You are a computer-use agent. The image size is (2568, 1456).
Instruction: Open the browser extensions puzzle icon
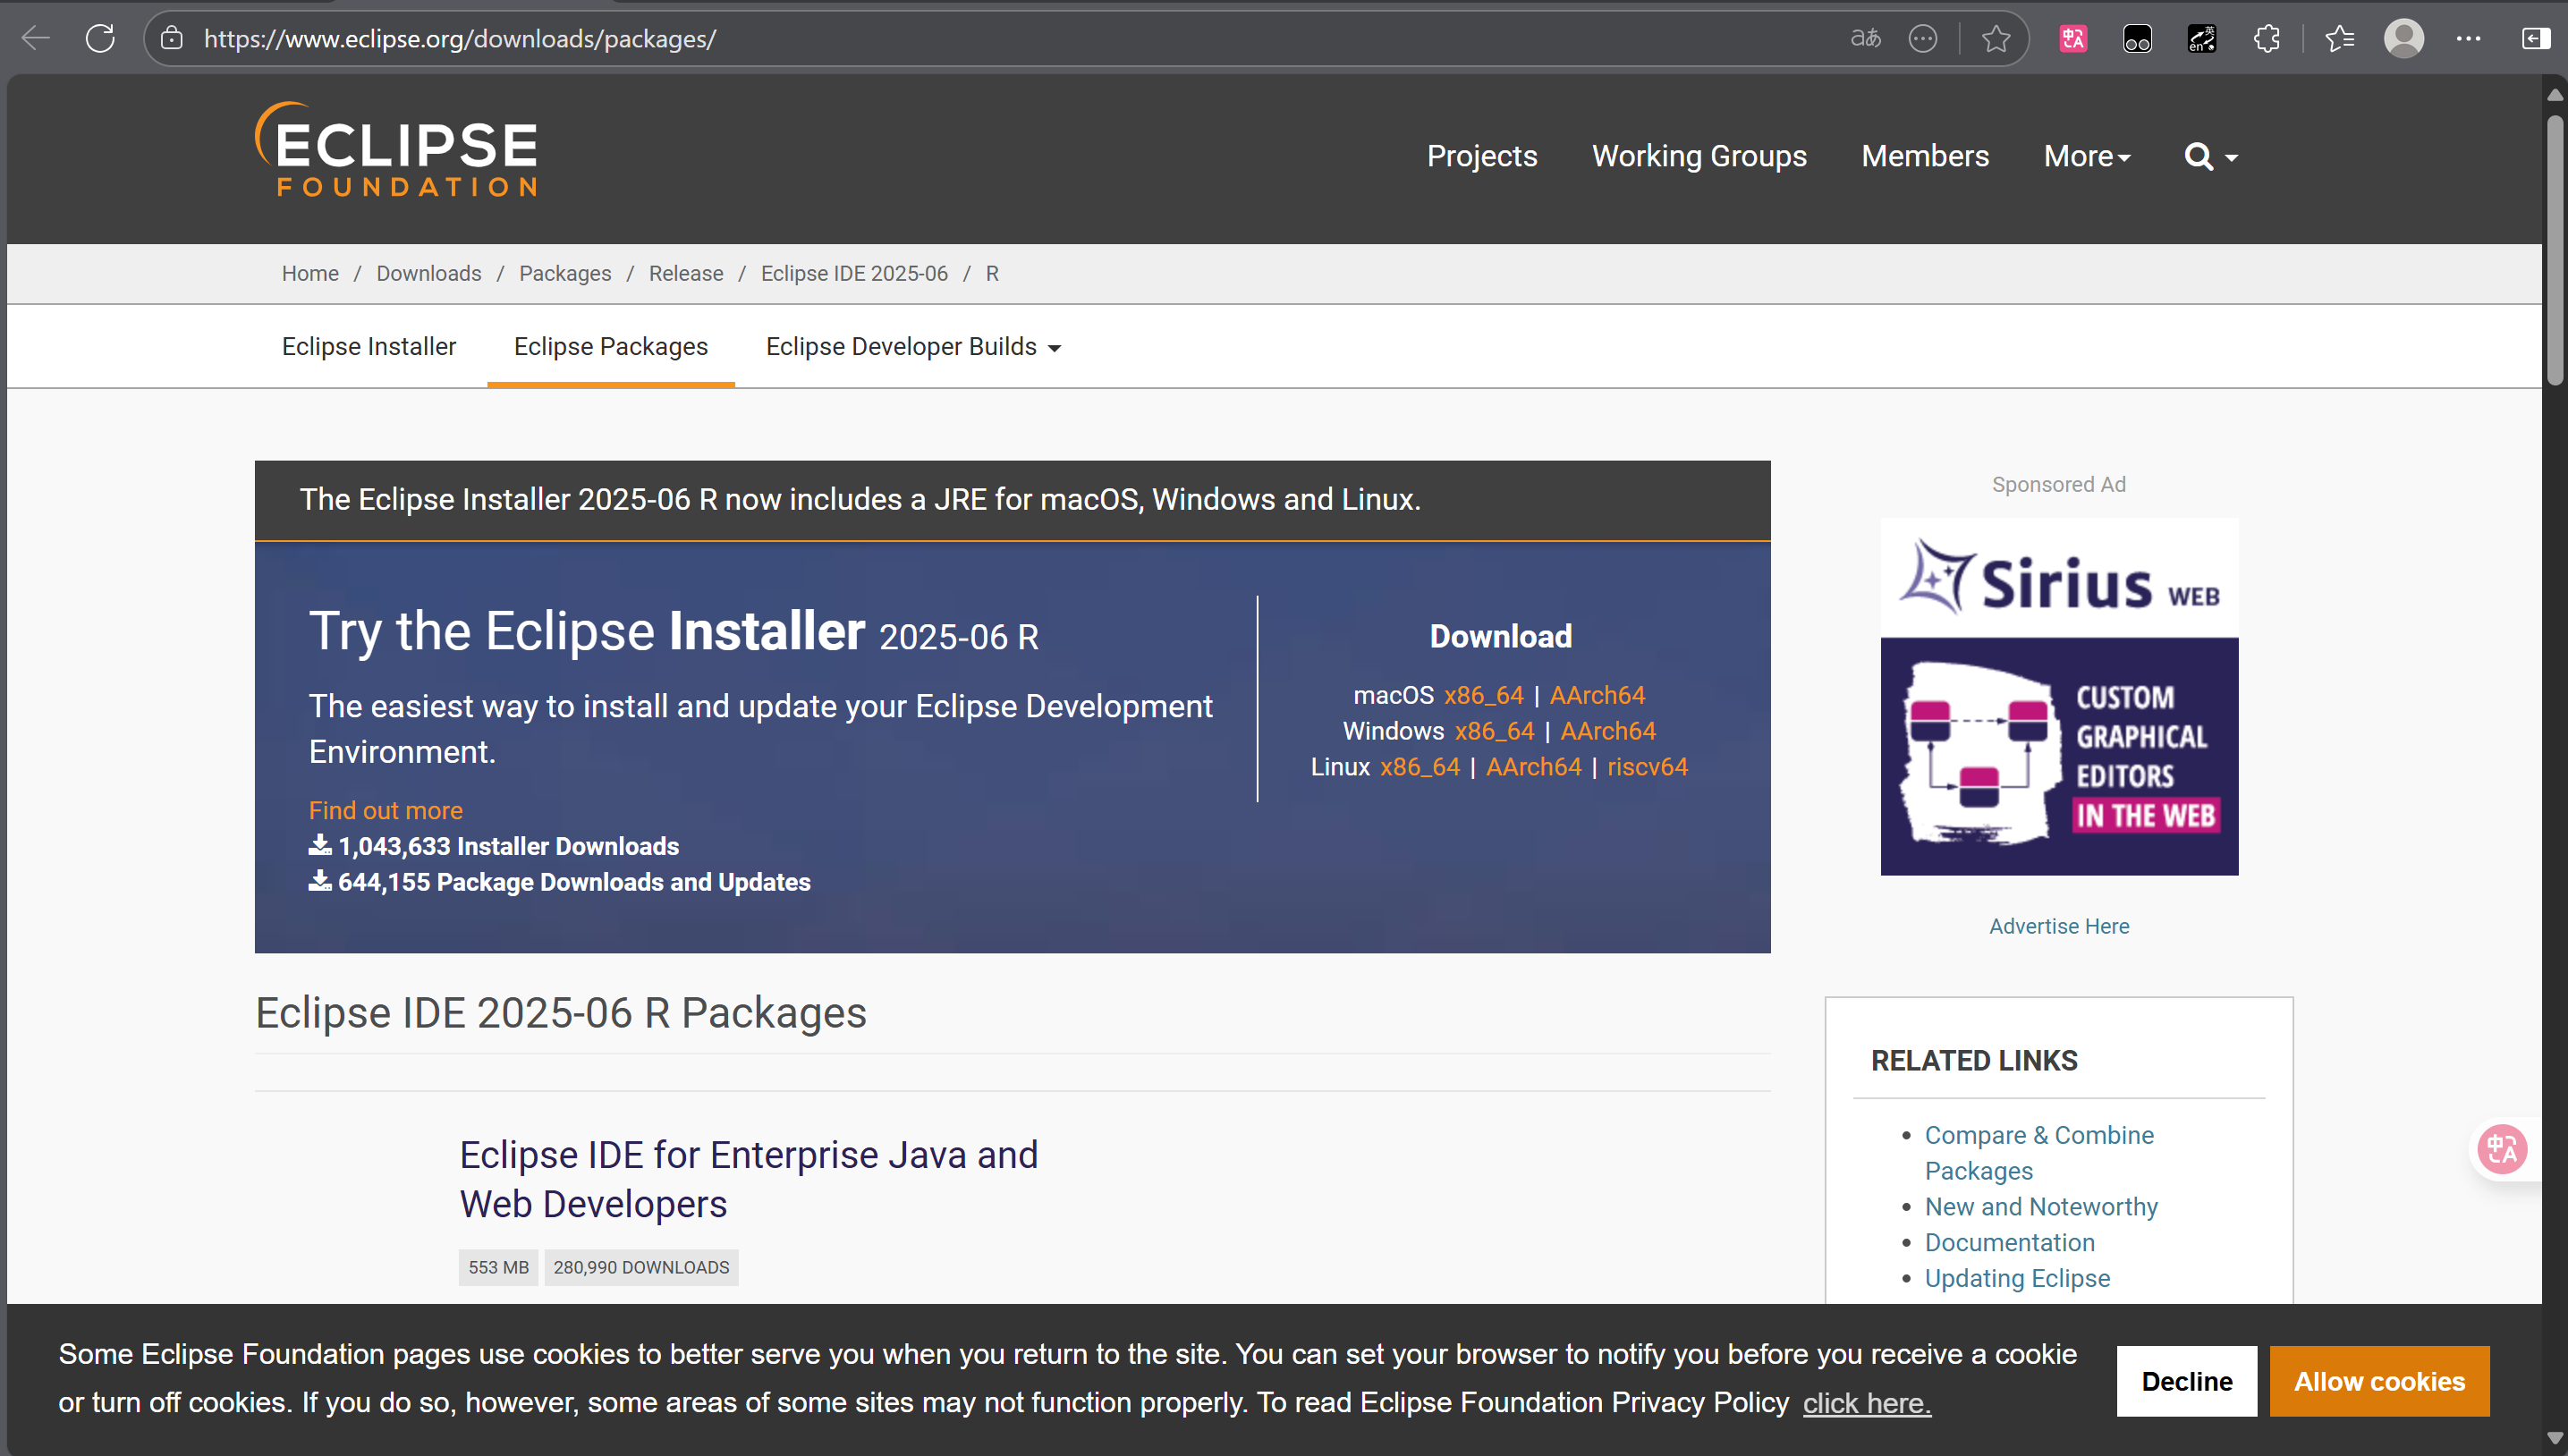pyautogui.click(x=2266, y=39)
